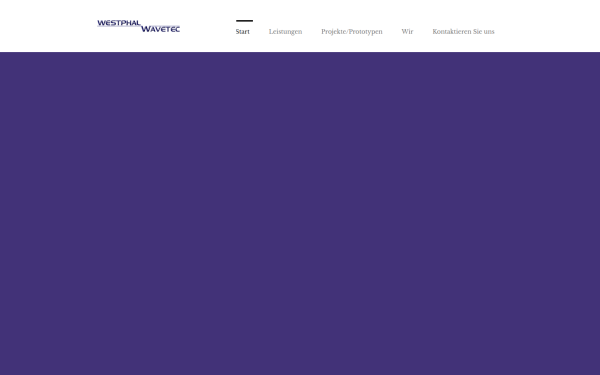Click the large W of Wavetec logo
This screenshot has height=375, width=600.
(x=146, y=29)
